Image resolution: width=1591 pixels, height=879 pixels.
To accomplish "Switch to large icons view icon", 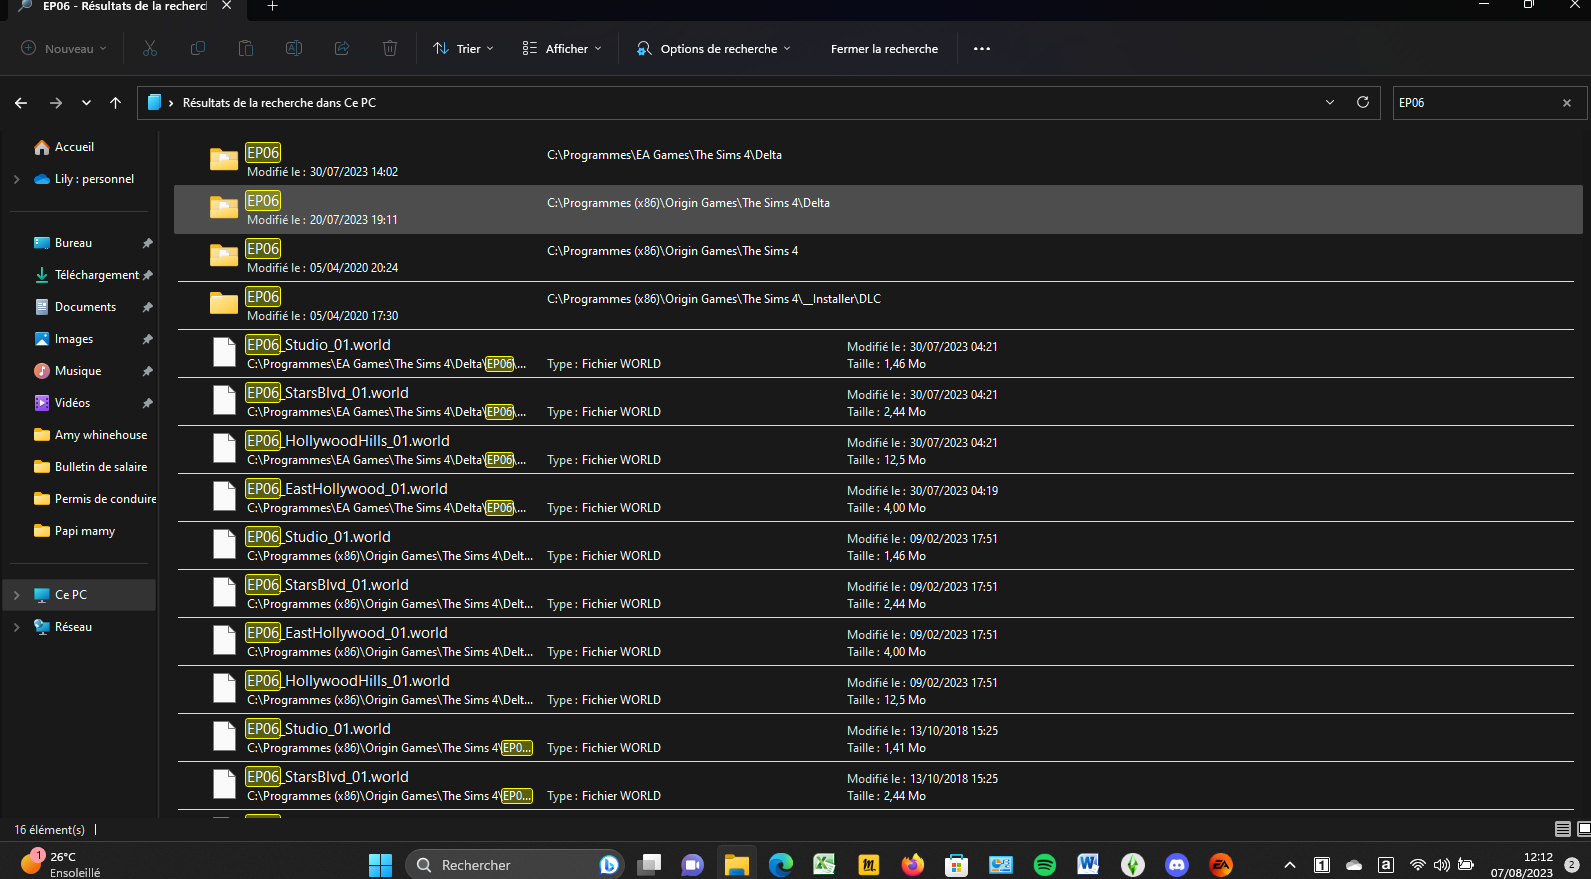I will 1584,829.
